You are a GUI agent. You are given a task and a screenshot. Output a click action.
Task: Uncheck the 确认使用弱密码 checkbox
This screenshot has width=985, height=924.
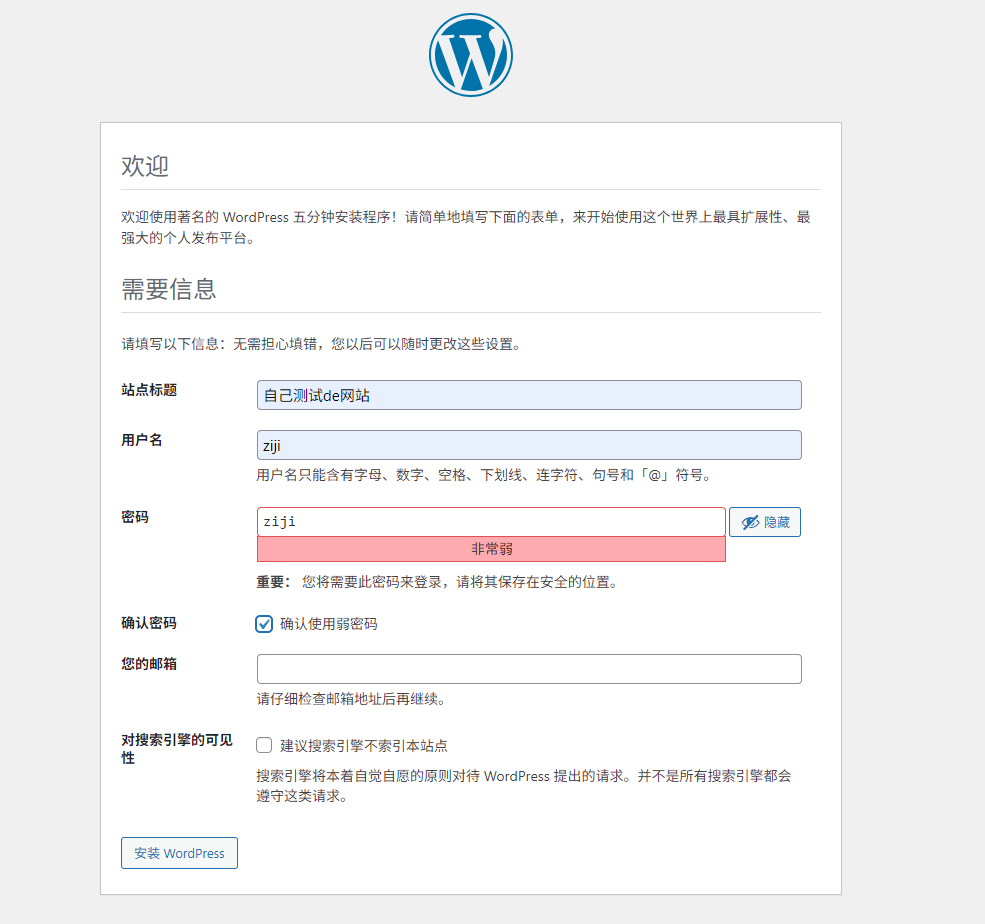[x=264, y=624]
